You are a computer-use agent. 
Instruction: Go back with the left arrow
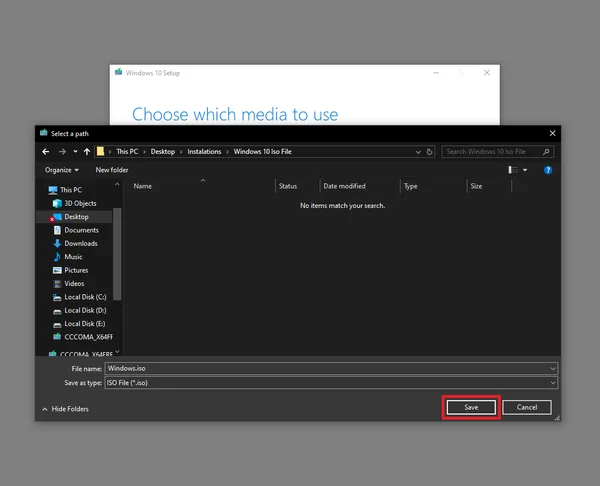tap(46, 152)
